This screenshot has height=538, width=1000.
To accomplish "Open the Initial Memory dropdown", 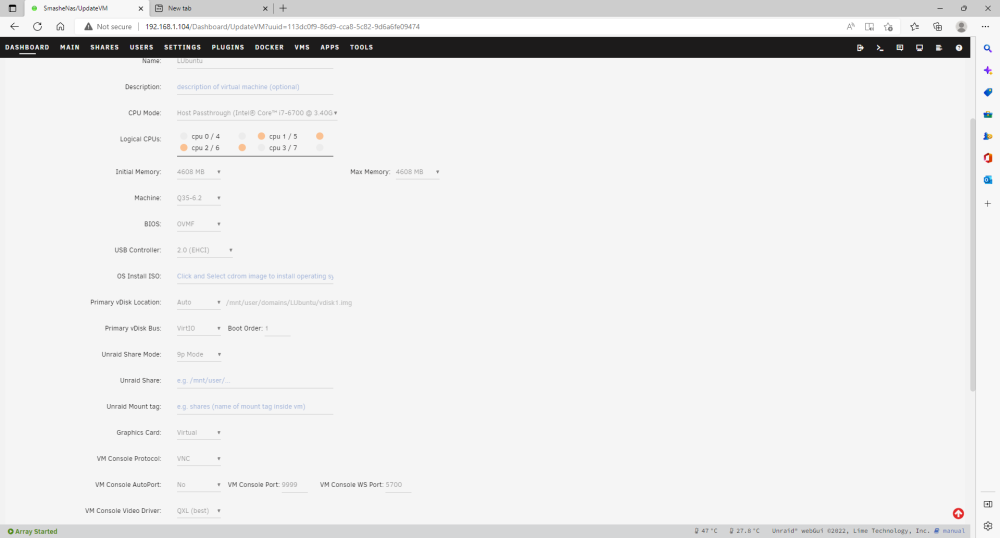I will click(x=199, y=172).
